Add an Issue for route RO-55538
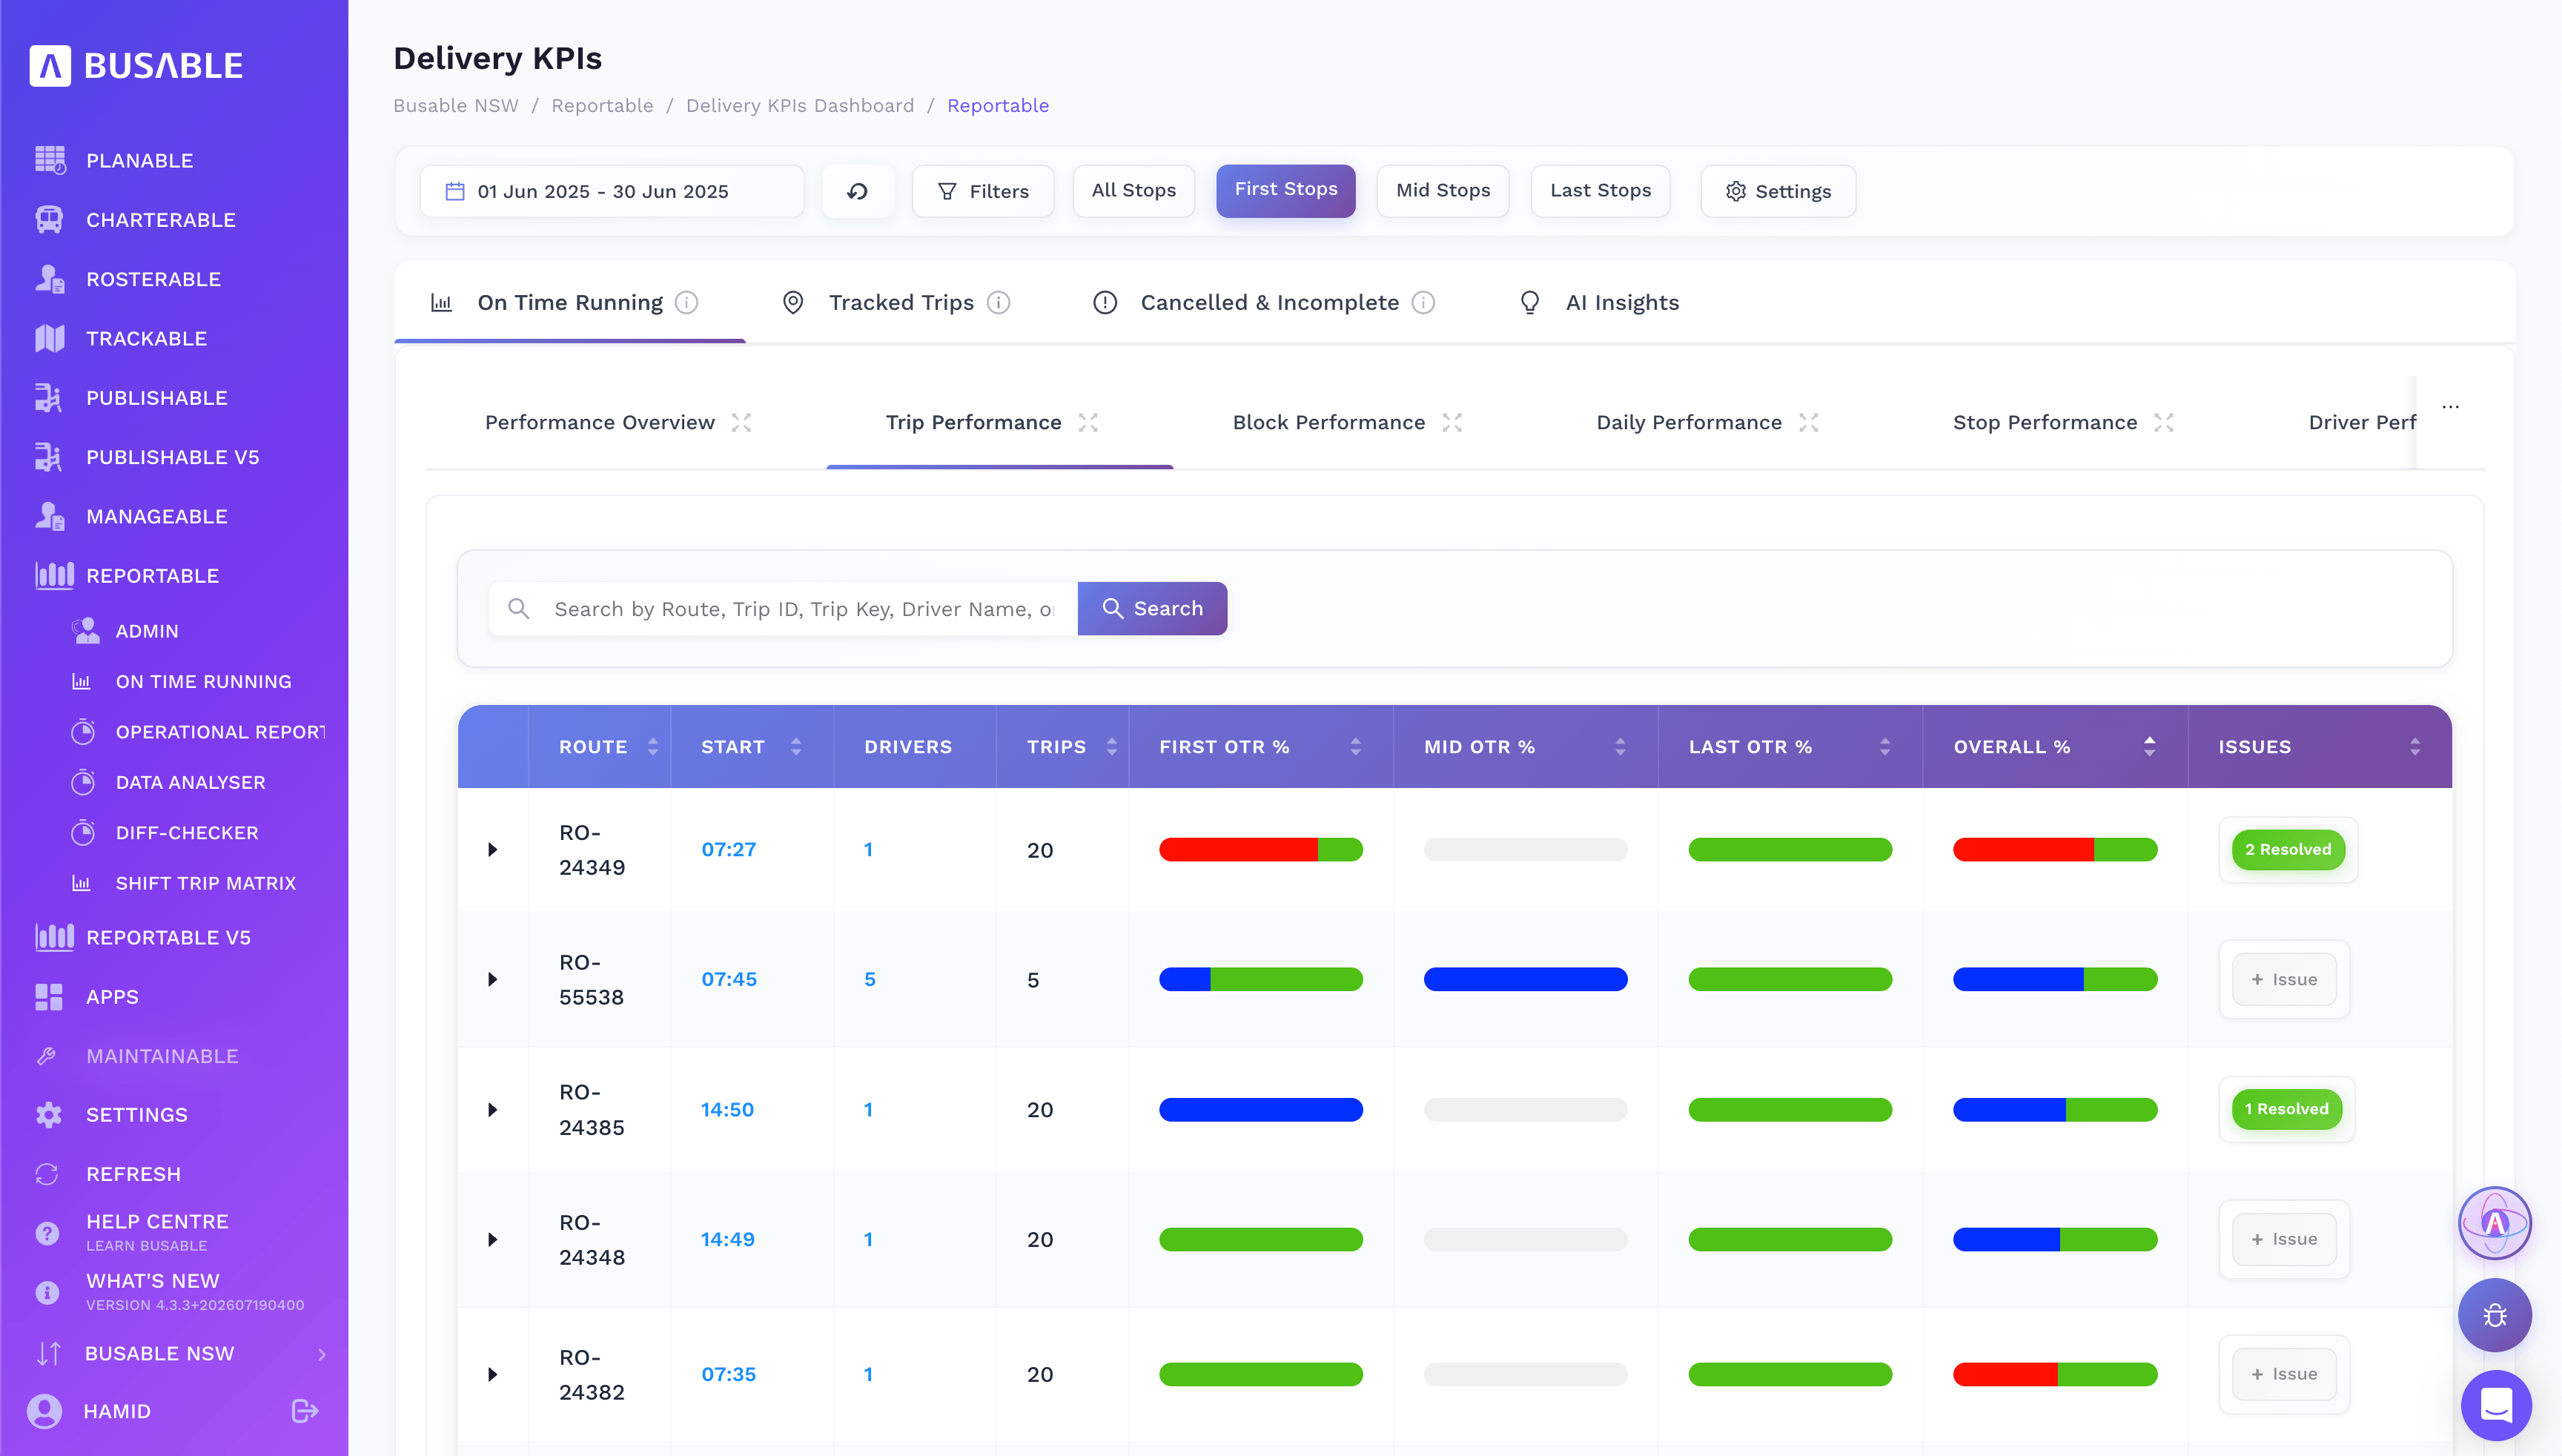 click(2284, 979)
